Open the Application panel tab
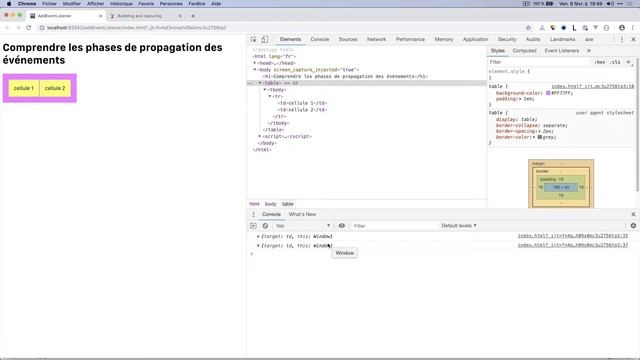This screenshot has width=640, height=360. pos(475,40)
